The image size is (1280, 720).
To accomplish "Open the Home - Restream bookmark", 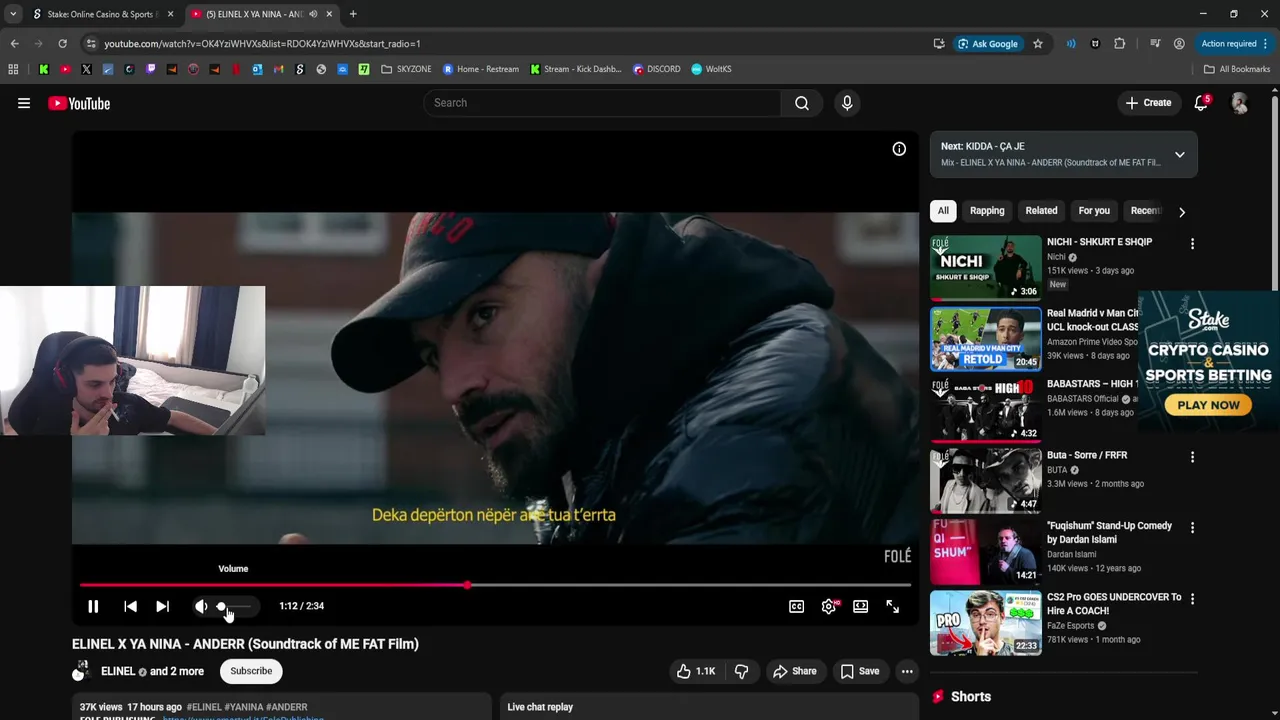I will click(481, 69).
